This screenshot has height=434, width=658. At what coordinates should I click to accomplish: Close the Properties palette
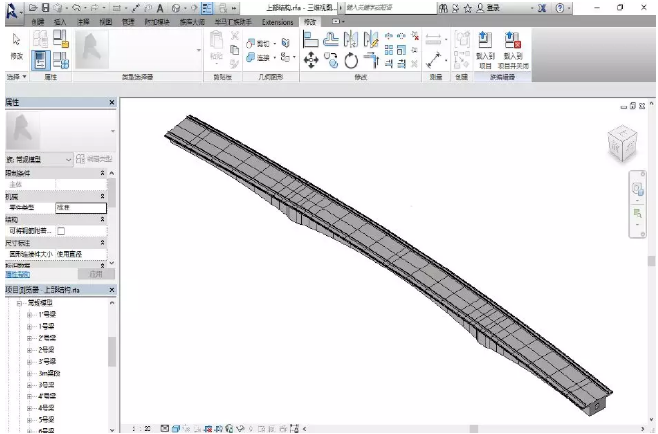pos(112,102)
